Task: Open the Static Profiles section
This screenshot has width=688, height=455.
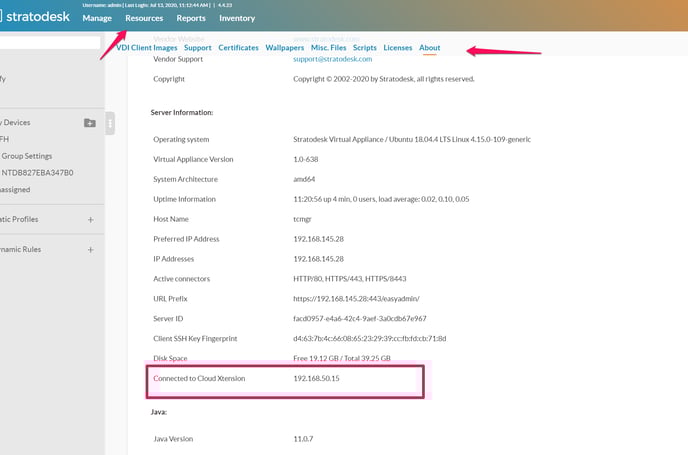Action: [19, 219]
